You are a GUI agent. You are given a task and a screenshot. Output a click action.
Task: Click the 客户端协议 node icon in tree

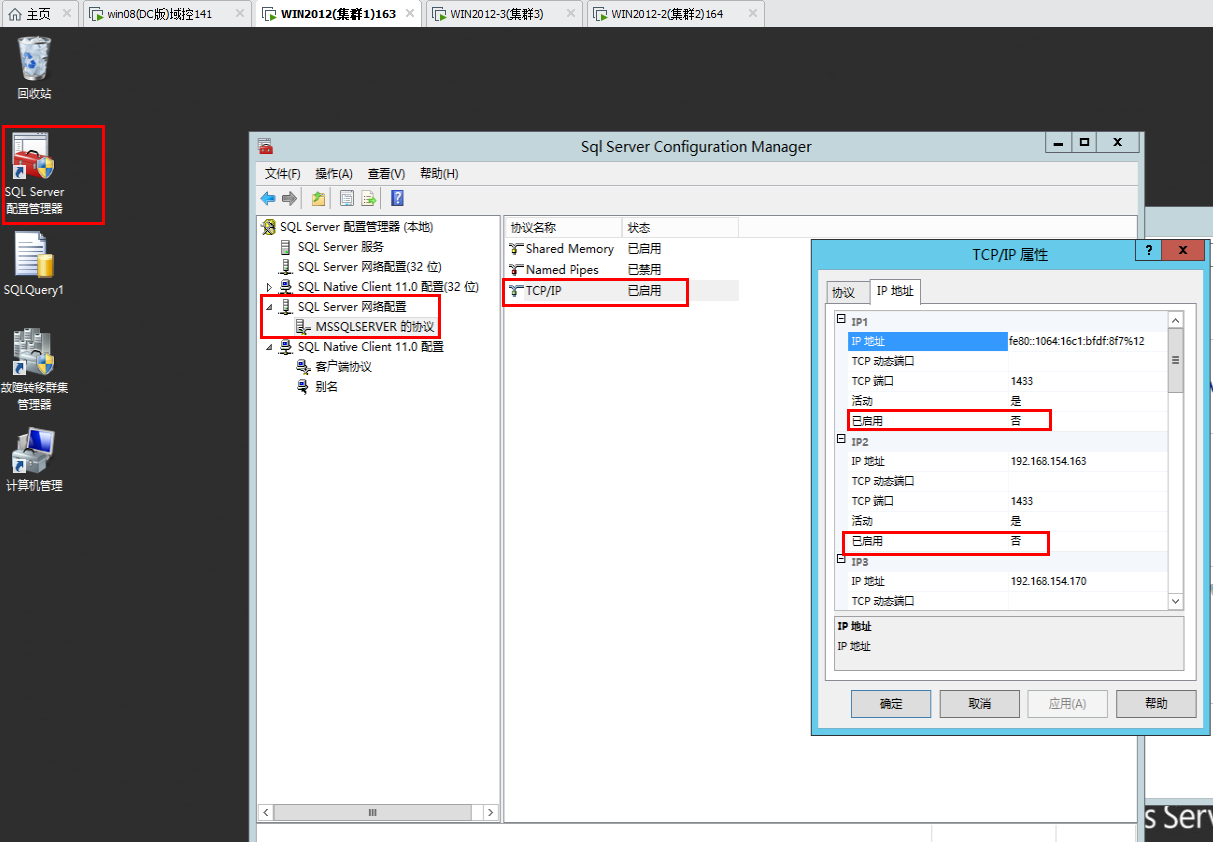tap(304, 367)
